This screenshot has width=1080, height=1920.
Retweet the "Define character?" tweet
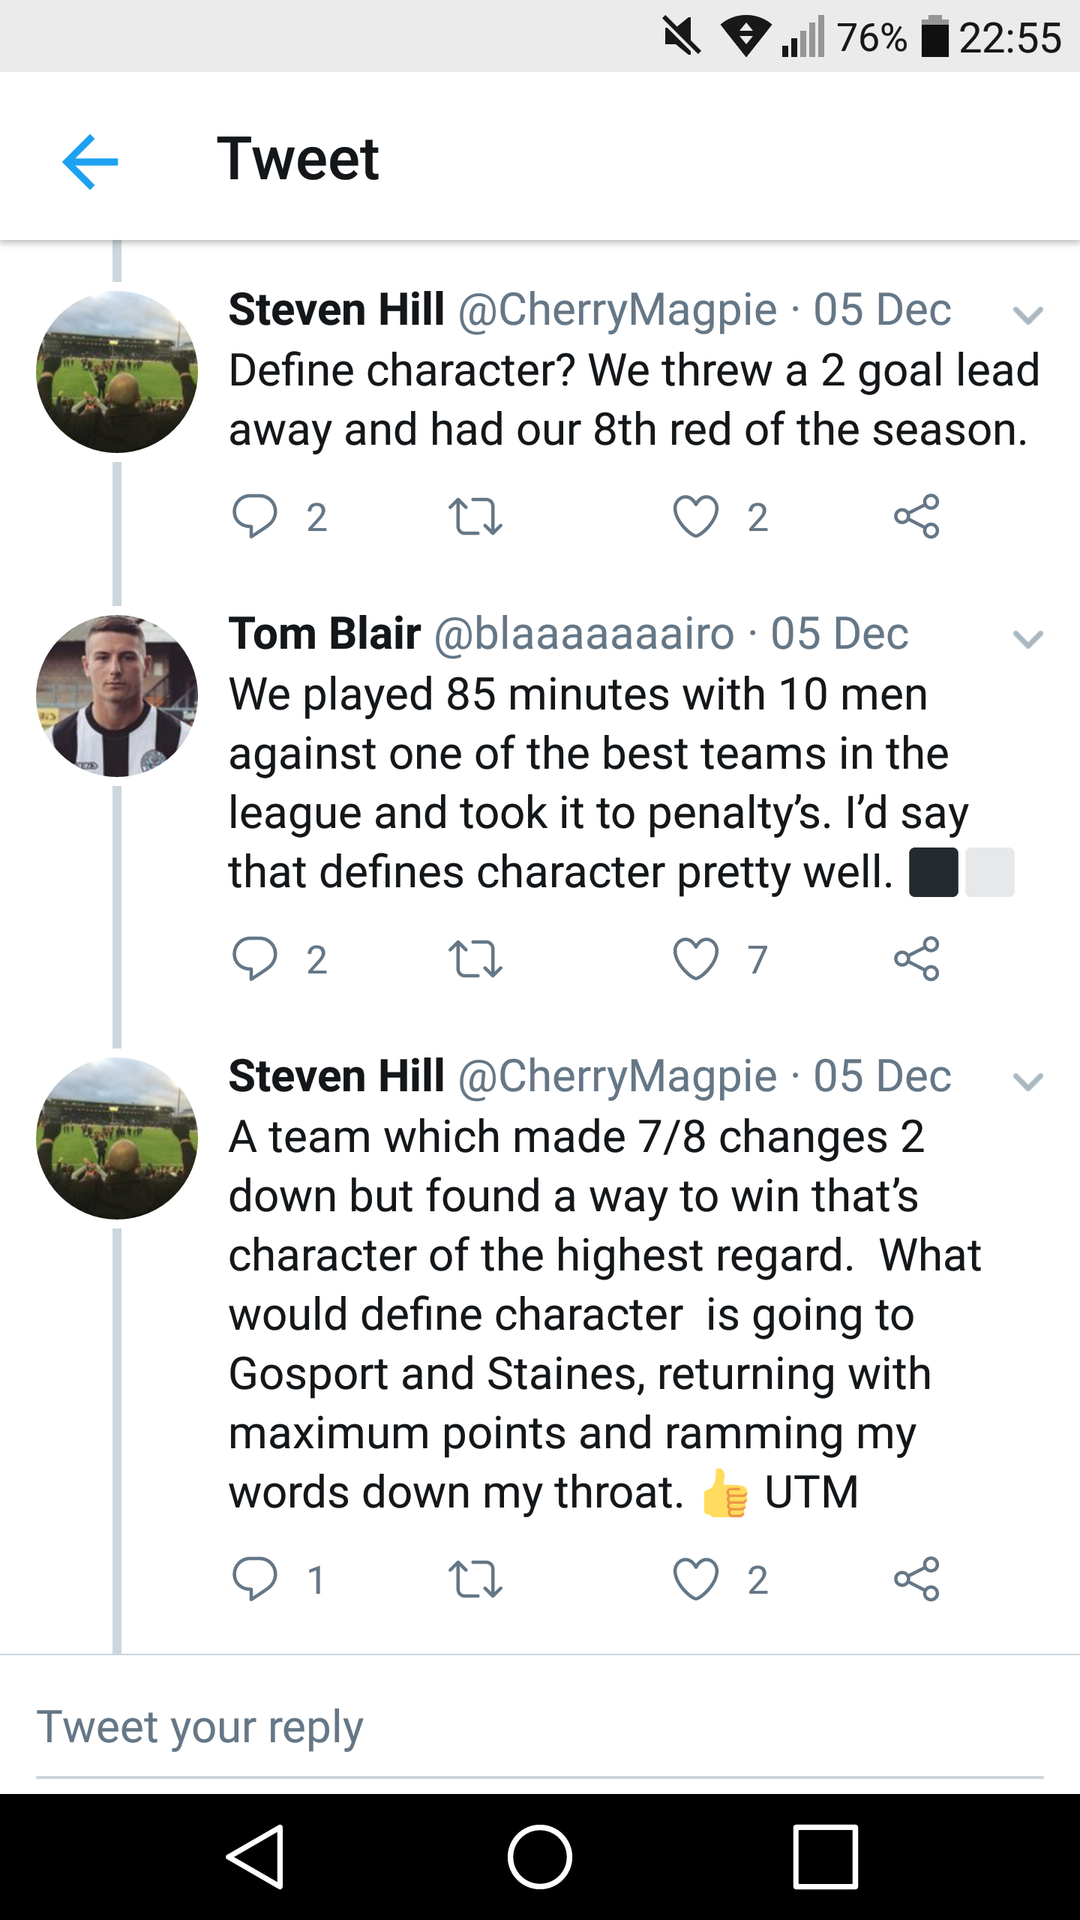click(475, 517)
